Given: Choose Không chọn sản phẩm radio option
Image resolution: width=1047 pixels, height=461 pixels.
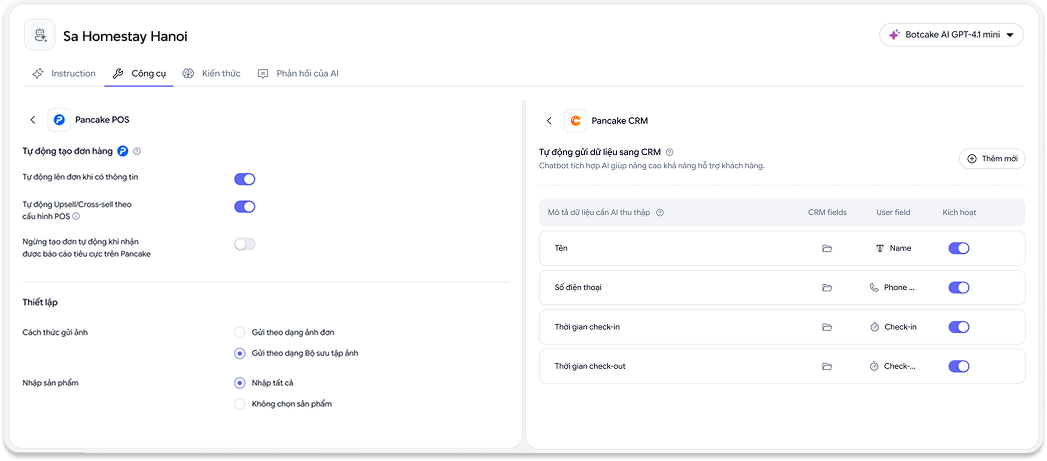Looking at the screenshot, I should point(240,404).
